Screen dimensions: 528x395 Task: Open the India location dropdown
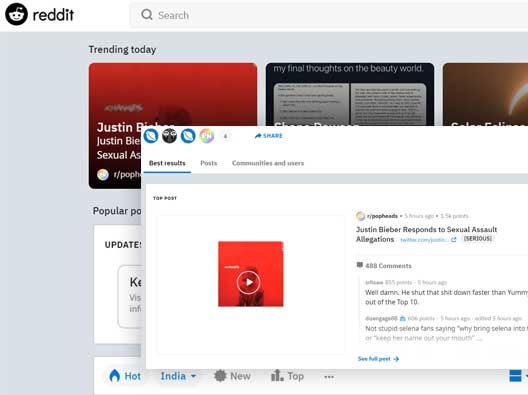(x=178, y=376)
